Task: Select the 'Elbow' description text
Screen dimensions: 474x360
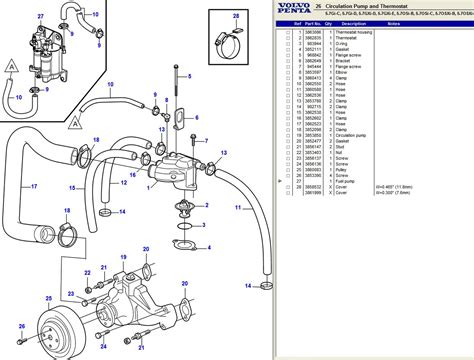Action: pos(341,73)
